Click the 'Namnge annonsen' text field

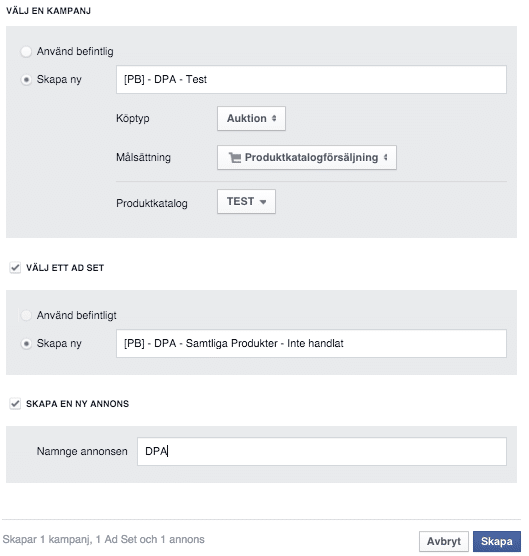click(x=322, y=451)
